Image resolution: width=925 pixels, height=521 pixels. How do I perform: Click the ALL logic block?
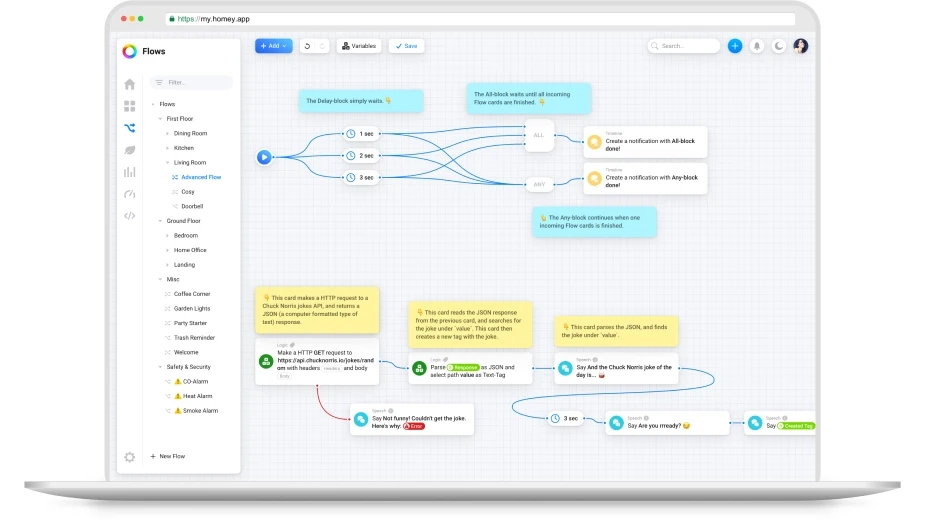tap(539, 135)
